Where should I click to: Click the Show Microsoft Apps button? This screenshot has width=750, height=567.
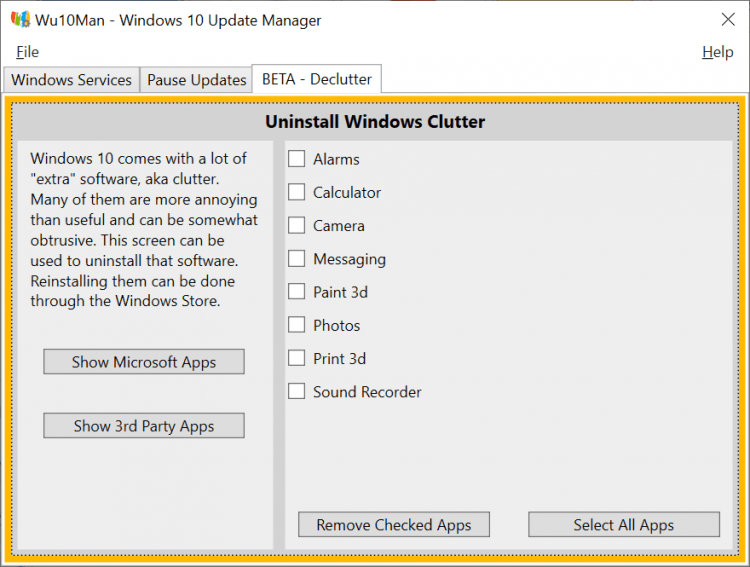click(x=144, y=362)
